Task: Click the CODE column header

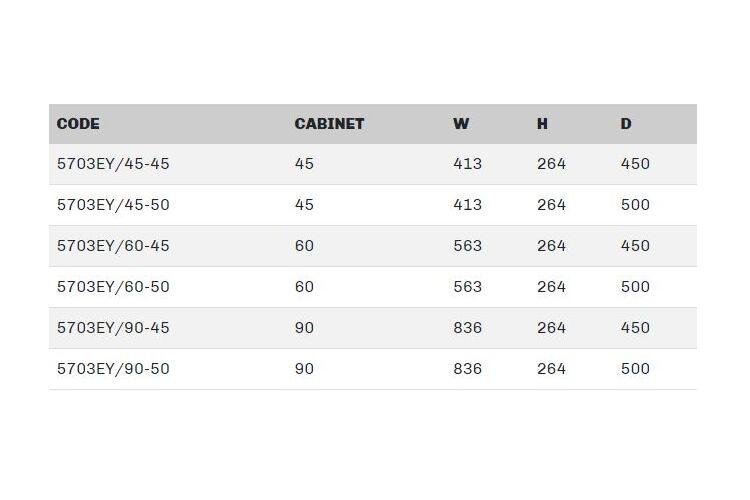Action: [78, 124]
